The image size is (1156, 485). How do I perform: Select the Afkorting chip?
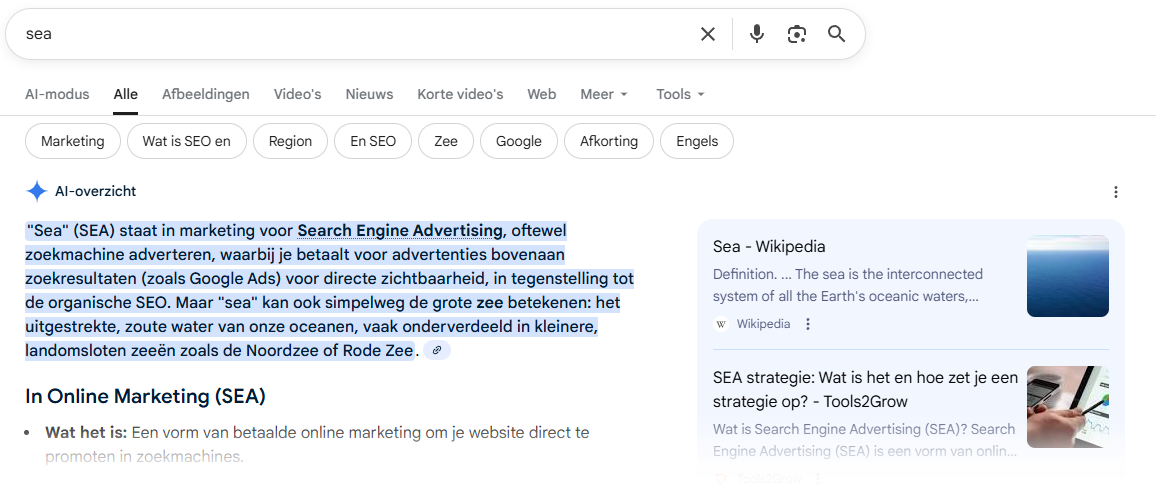click(609, 141)
